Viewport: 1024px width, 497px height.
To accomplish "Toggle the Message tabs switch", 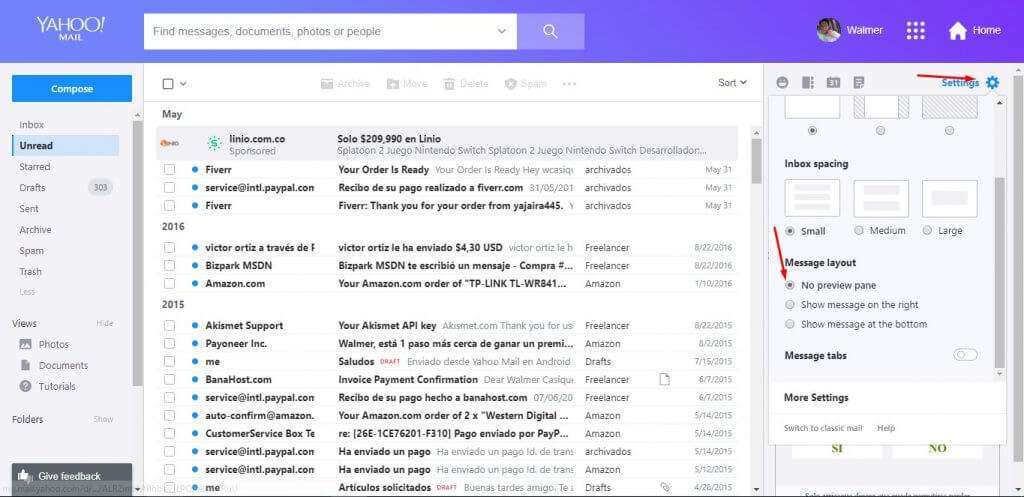I will [x=965, y=355].
